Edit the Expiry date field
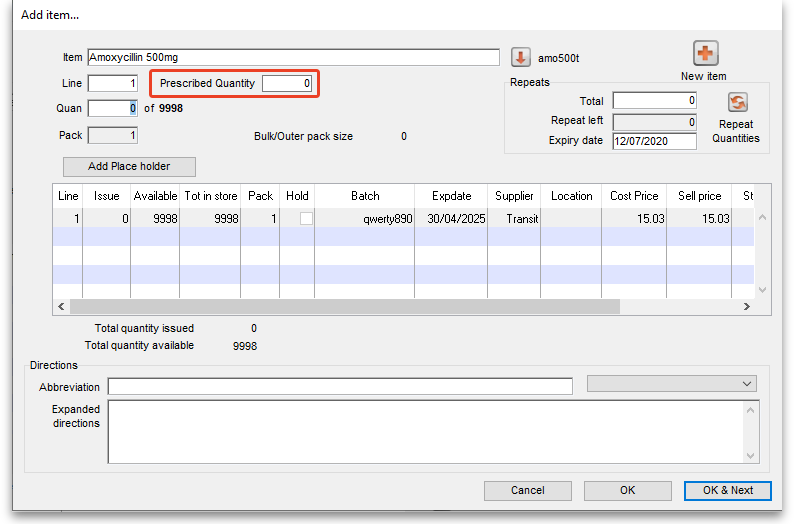Viewport: 794px width, 524px height. coord(654,141)
